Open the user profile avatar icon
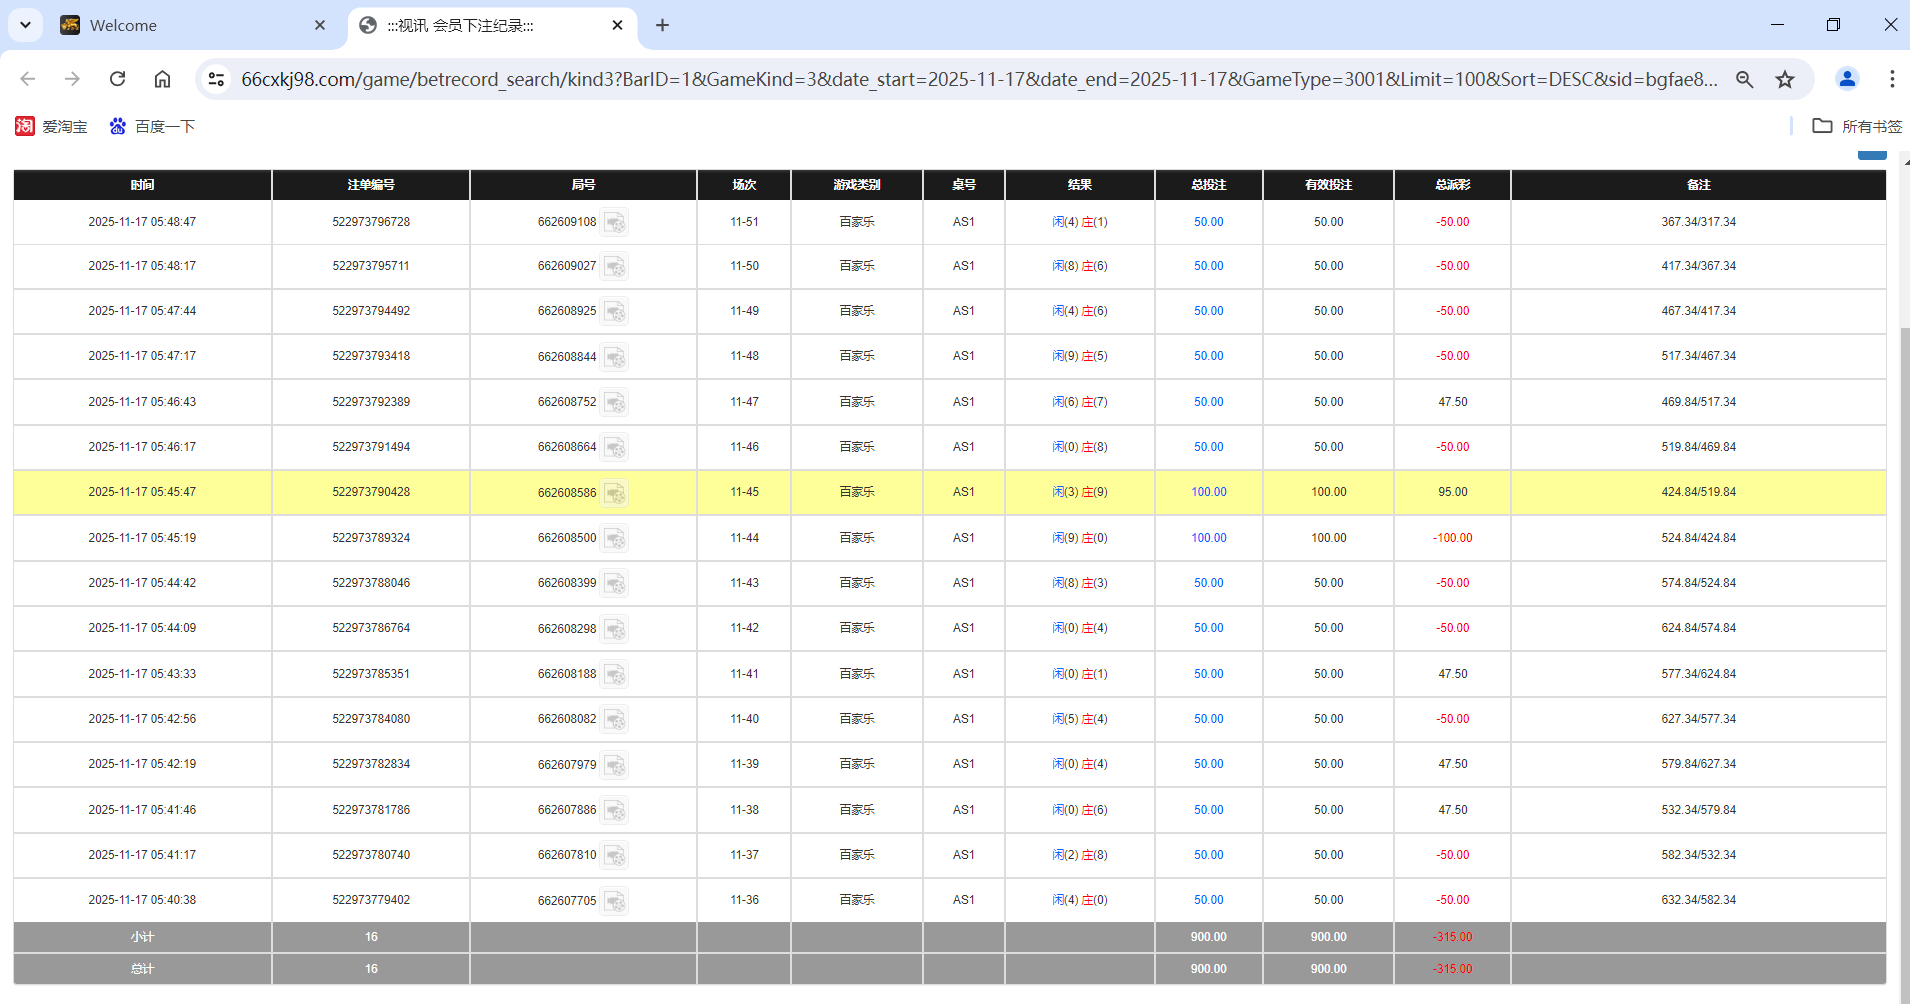The height and width of the screenshot is (1004, 1910). click(x=1847, y=79)
